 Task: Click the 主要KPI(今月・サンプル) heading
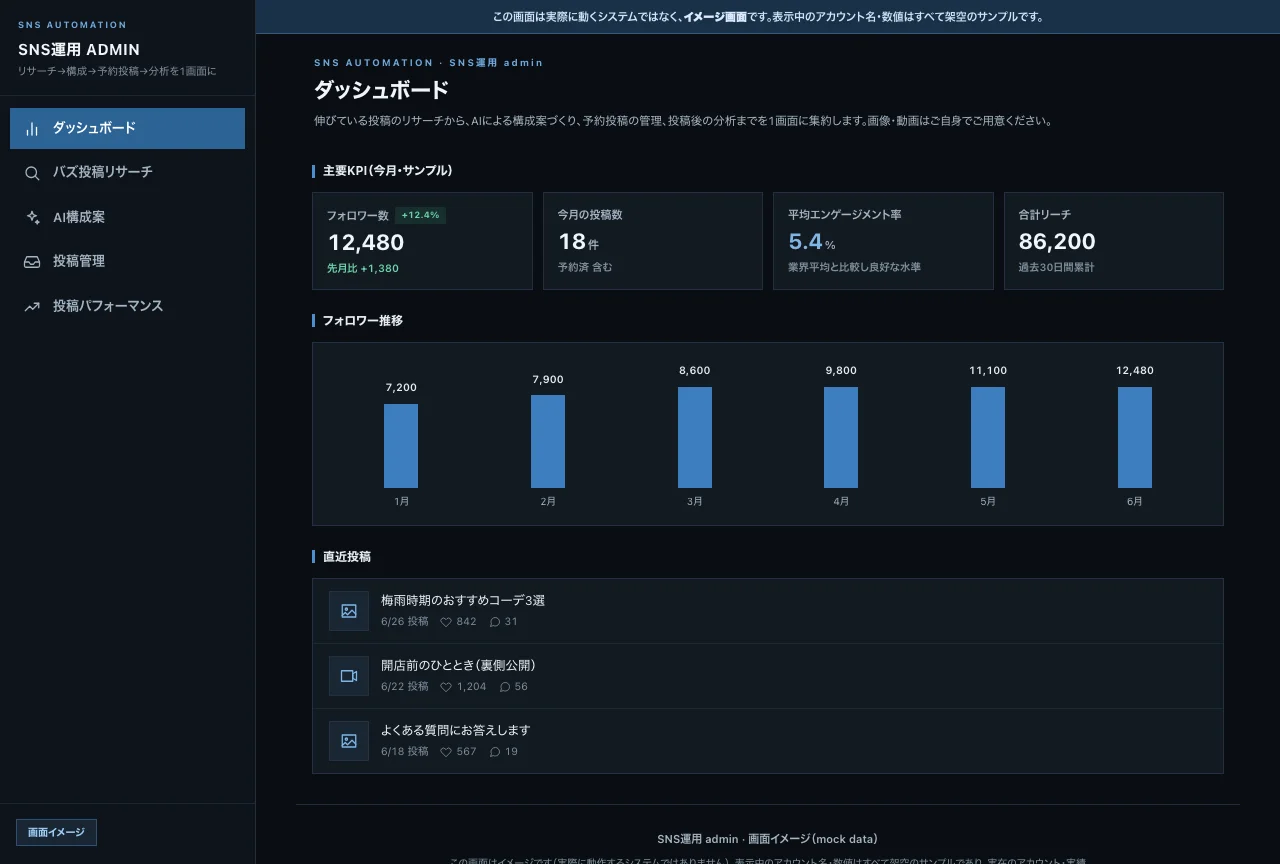(x=388, y=171)
